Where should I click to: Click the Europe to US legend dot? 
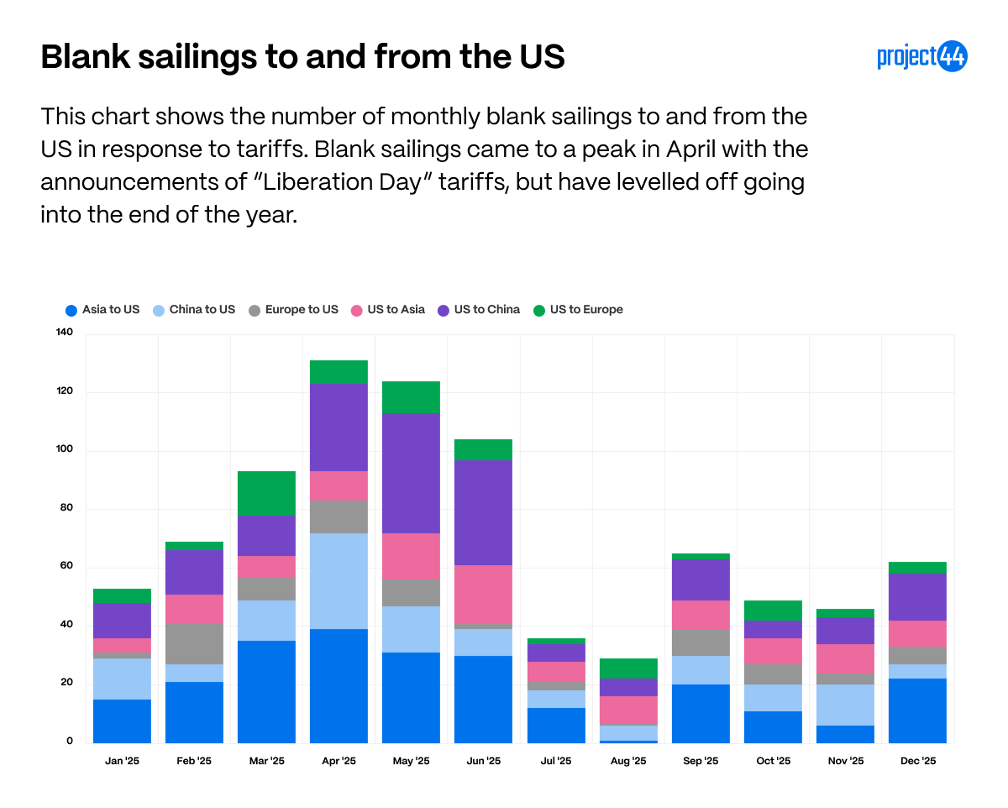tap(254, 310)
